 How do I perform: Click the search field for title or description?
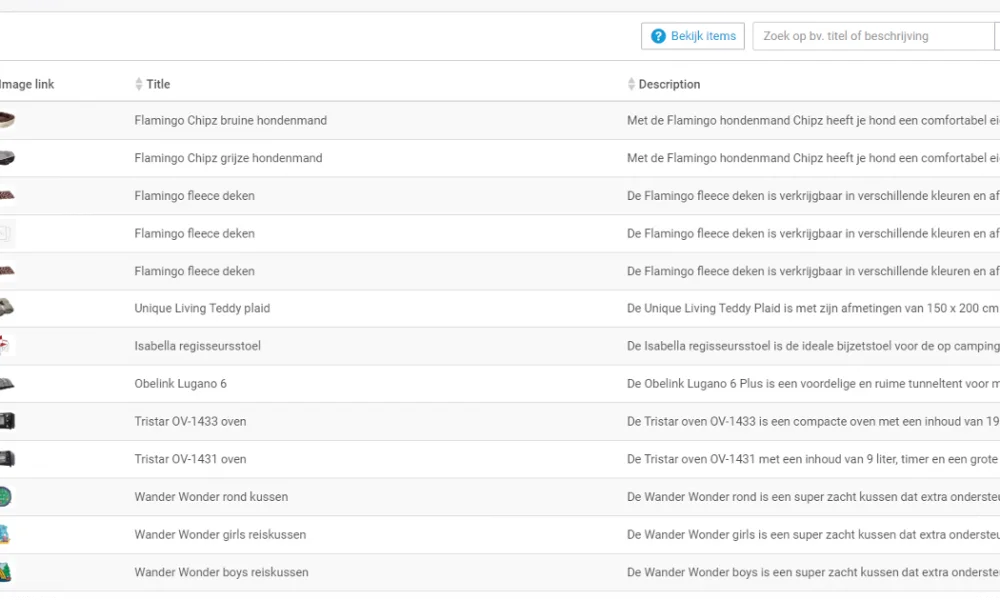[x=872, y=36]
